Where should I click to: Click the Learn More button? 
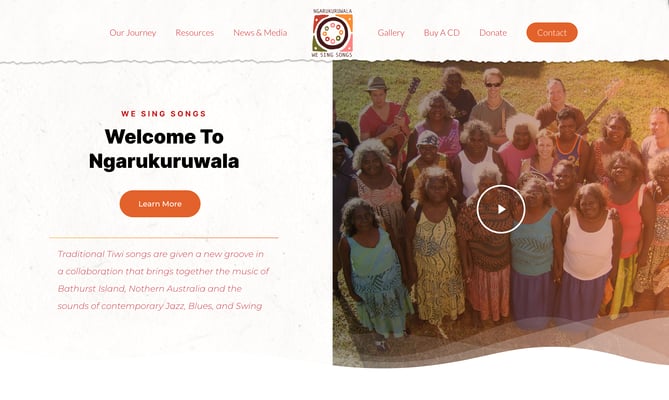160,204
